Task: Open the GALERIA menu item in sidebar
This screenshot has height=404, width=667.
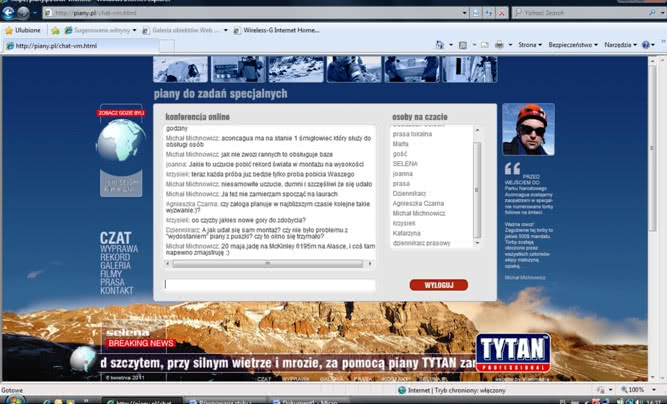Action: click(116, 264)
